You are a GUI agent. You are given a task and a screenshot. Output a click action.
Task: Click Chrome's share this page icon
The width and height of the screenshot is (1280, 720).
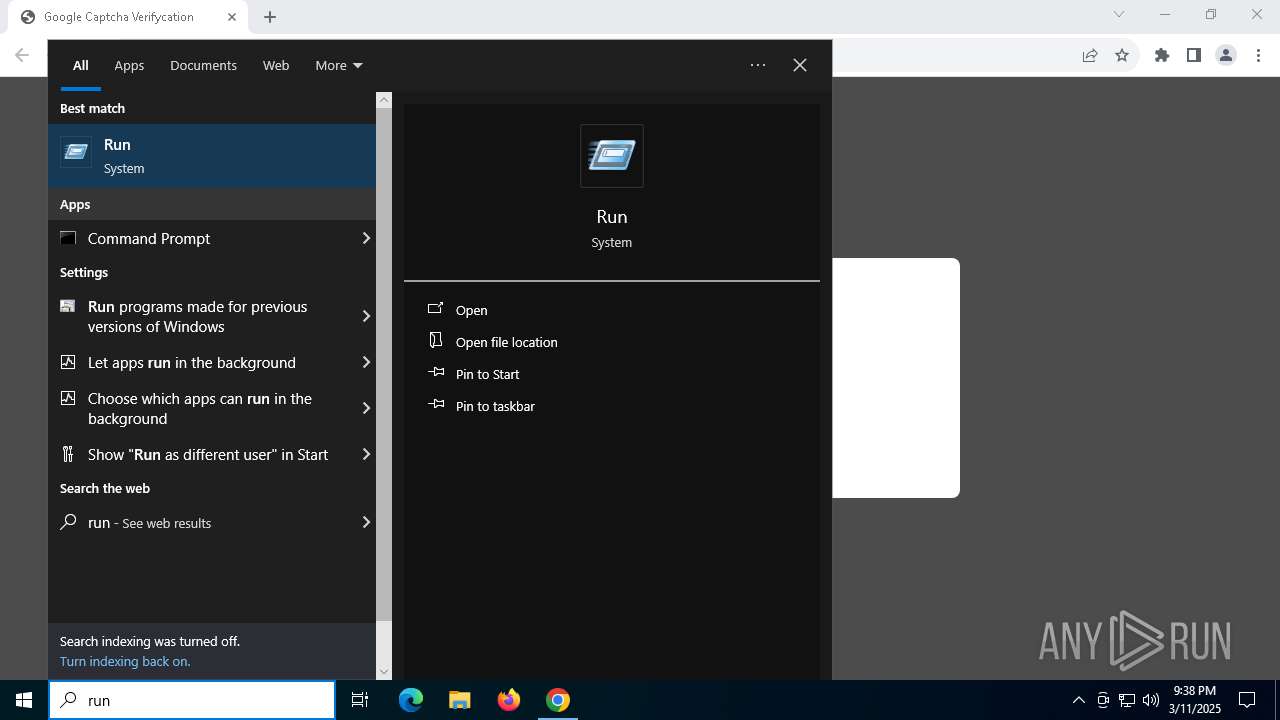point(1090,55)
